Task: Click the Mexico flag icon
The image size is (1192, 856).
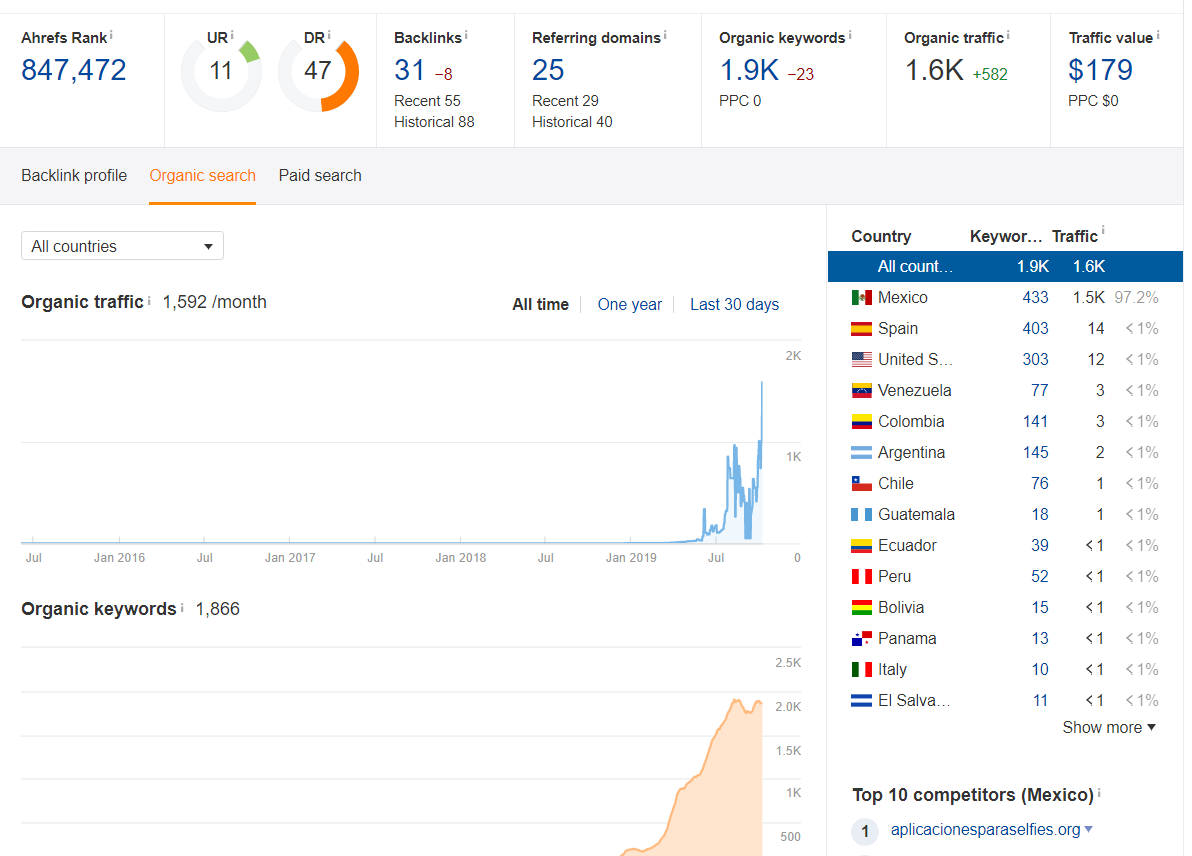Action: coord(861,297)
